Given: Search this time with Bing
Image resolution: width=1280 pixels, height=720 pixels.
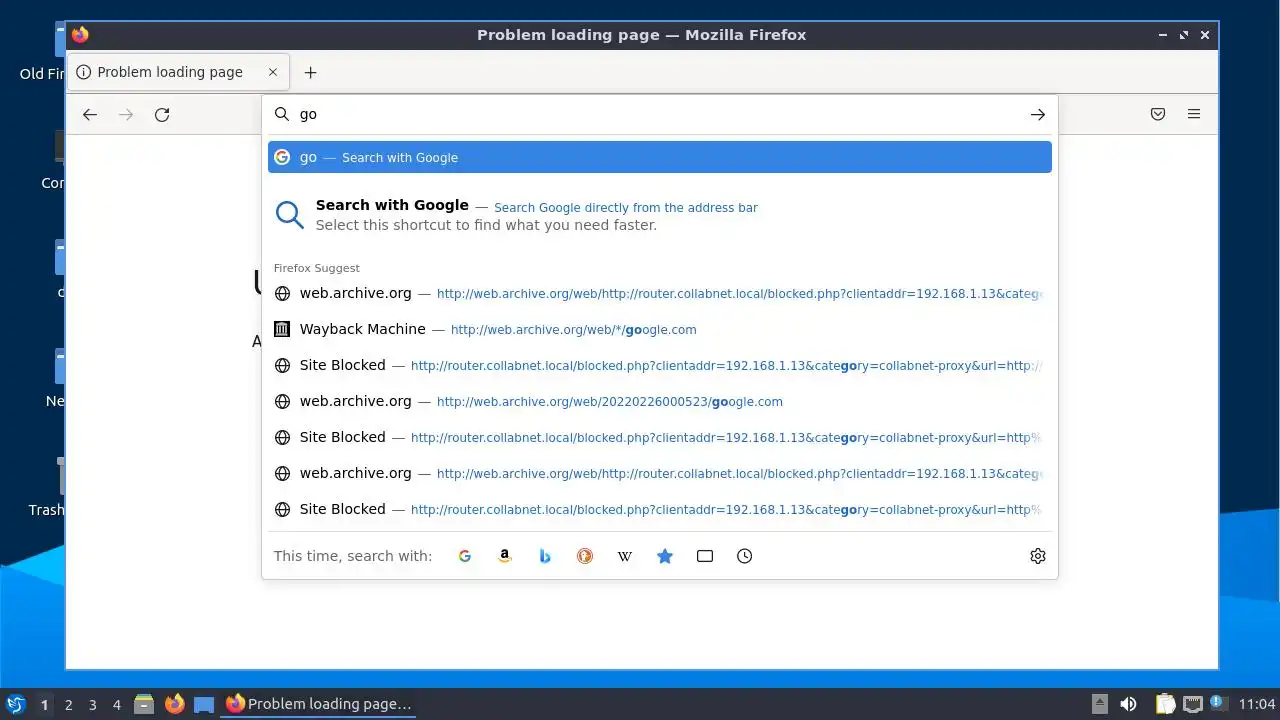Looking at the screenshot, I should click(545, 556).
